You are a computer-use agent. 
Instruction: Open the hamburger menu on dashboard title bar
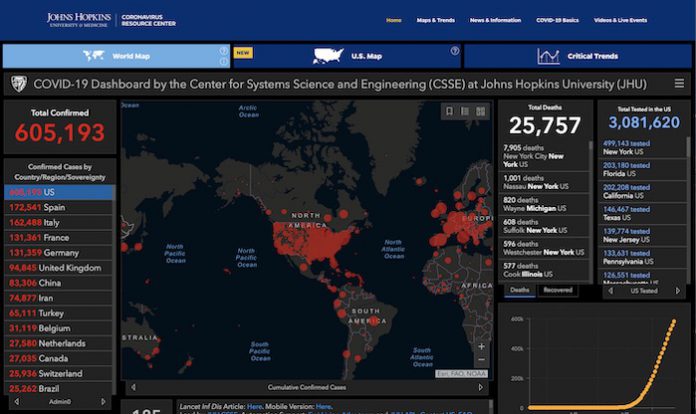pyautogui.click(x=679, y=83)
